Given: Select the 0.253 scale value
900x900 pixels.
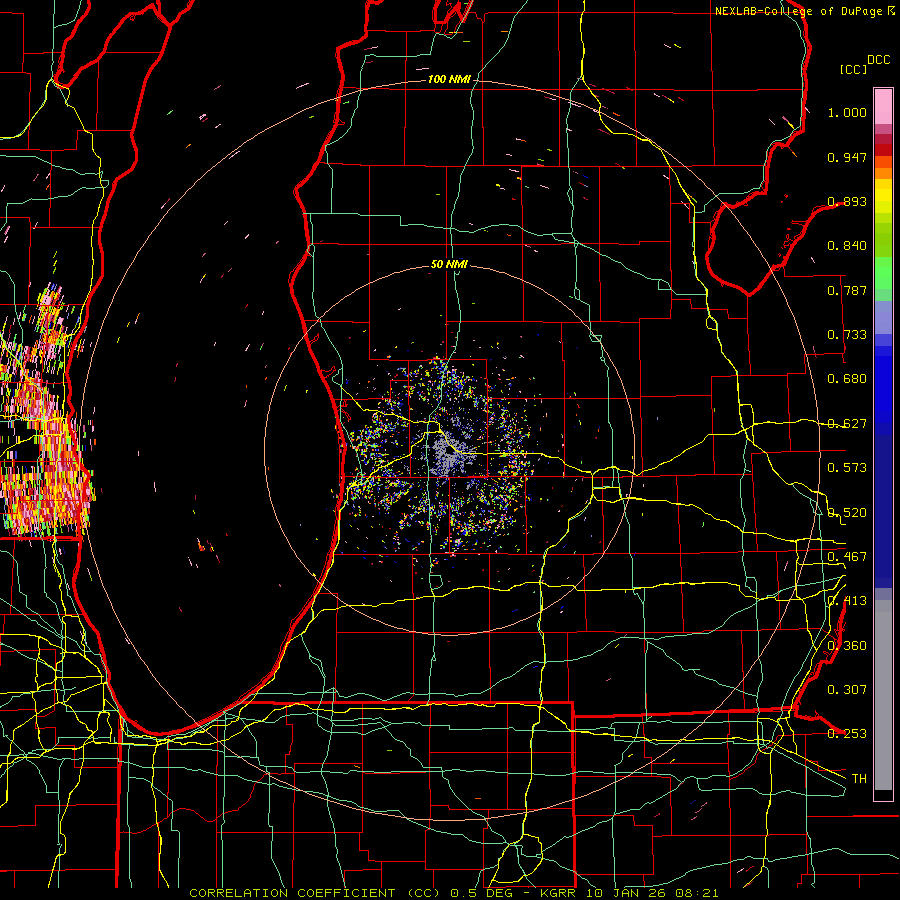Looking at the screenshot, I should coord(847,734).
